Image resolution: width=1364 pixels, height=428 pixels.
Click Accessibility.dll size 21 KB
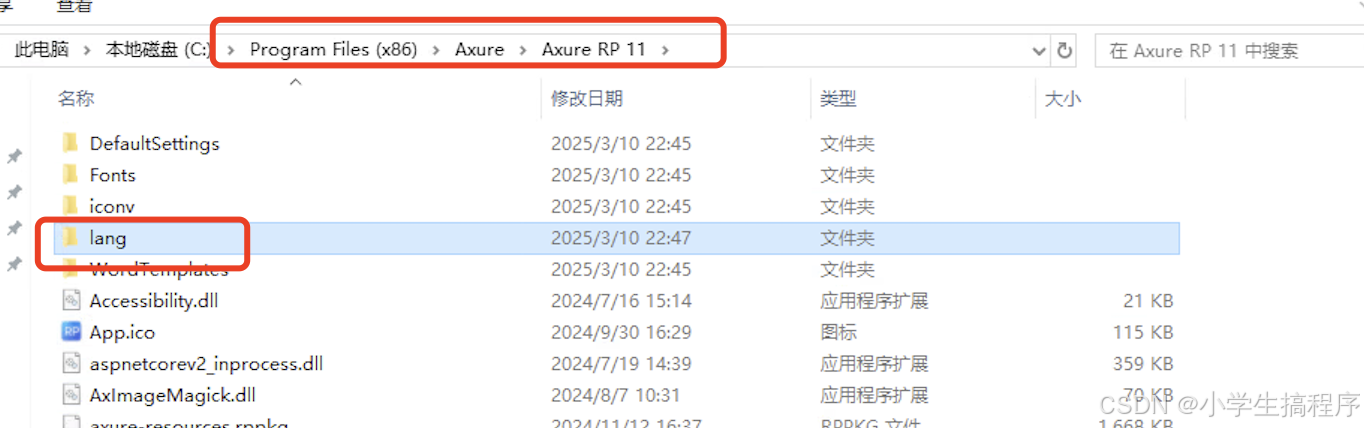(1148, 300)
